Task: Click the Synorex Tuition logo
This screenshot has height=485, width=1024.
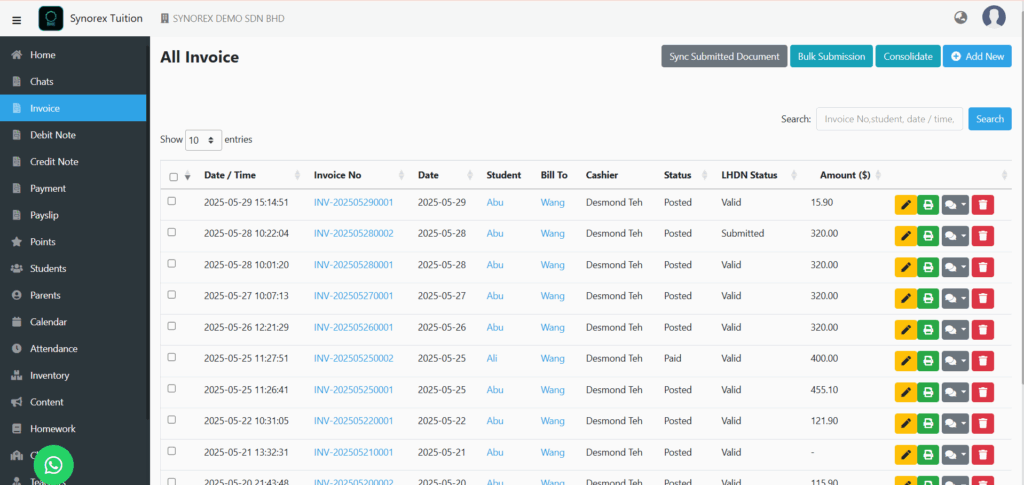Action: (x=51, y=19)
